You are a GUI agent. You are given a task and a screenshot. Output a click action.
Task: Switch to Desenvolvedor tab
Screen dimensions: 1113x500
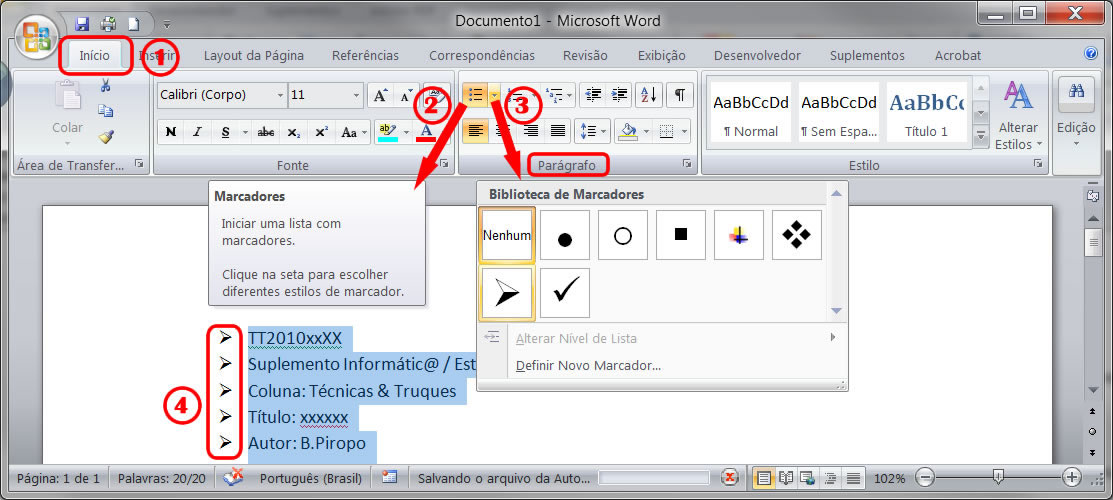click(x=757, y=55)
